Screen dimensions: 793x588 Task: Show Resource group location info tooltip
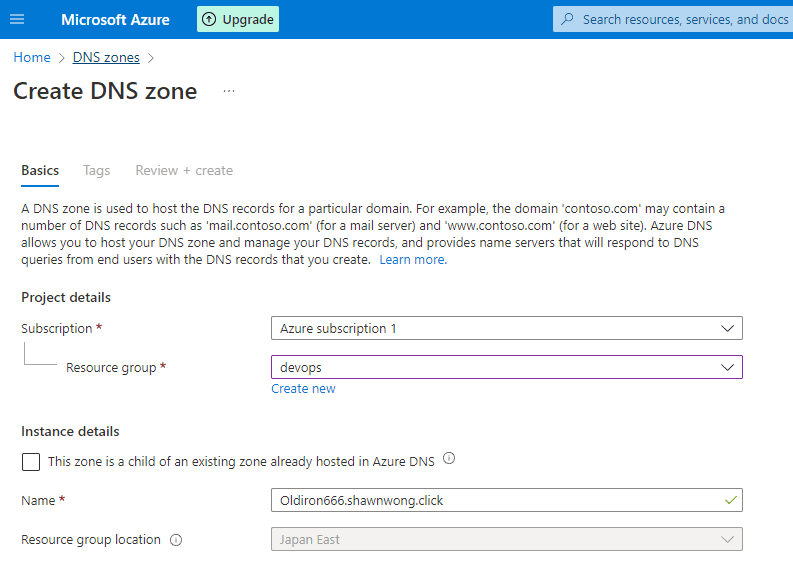[x=176, y=540]
